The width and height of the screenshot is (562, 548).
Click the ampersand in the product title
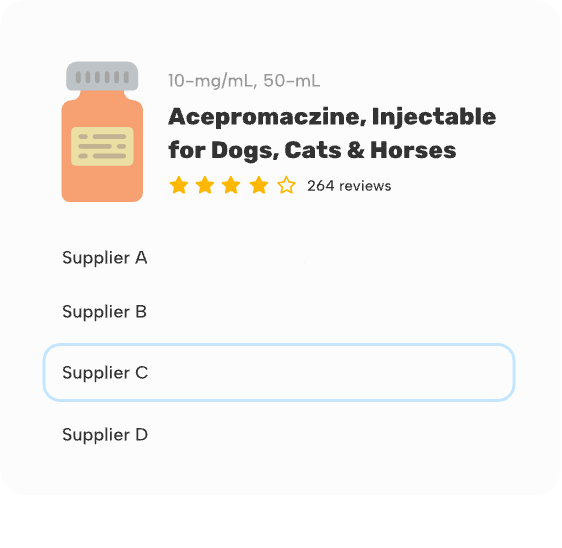(356, 150)
